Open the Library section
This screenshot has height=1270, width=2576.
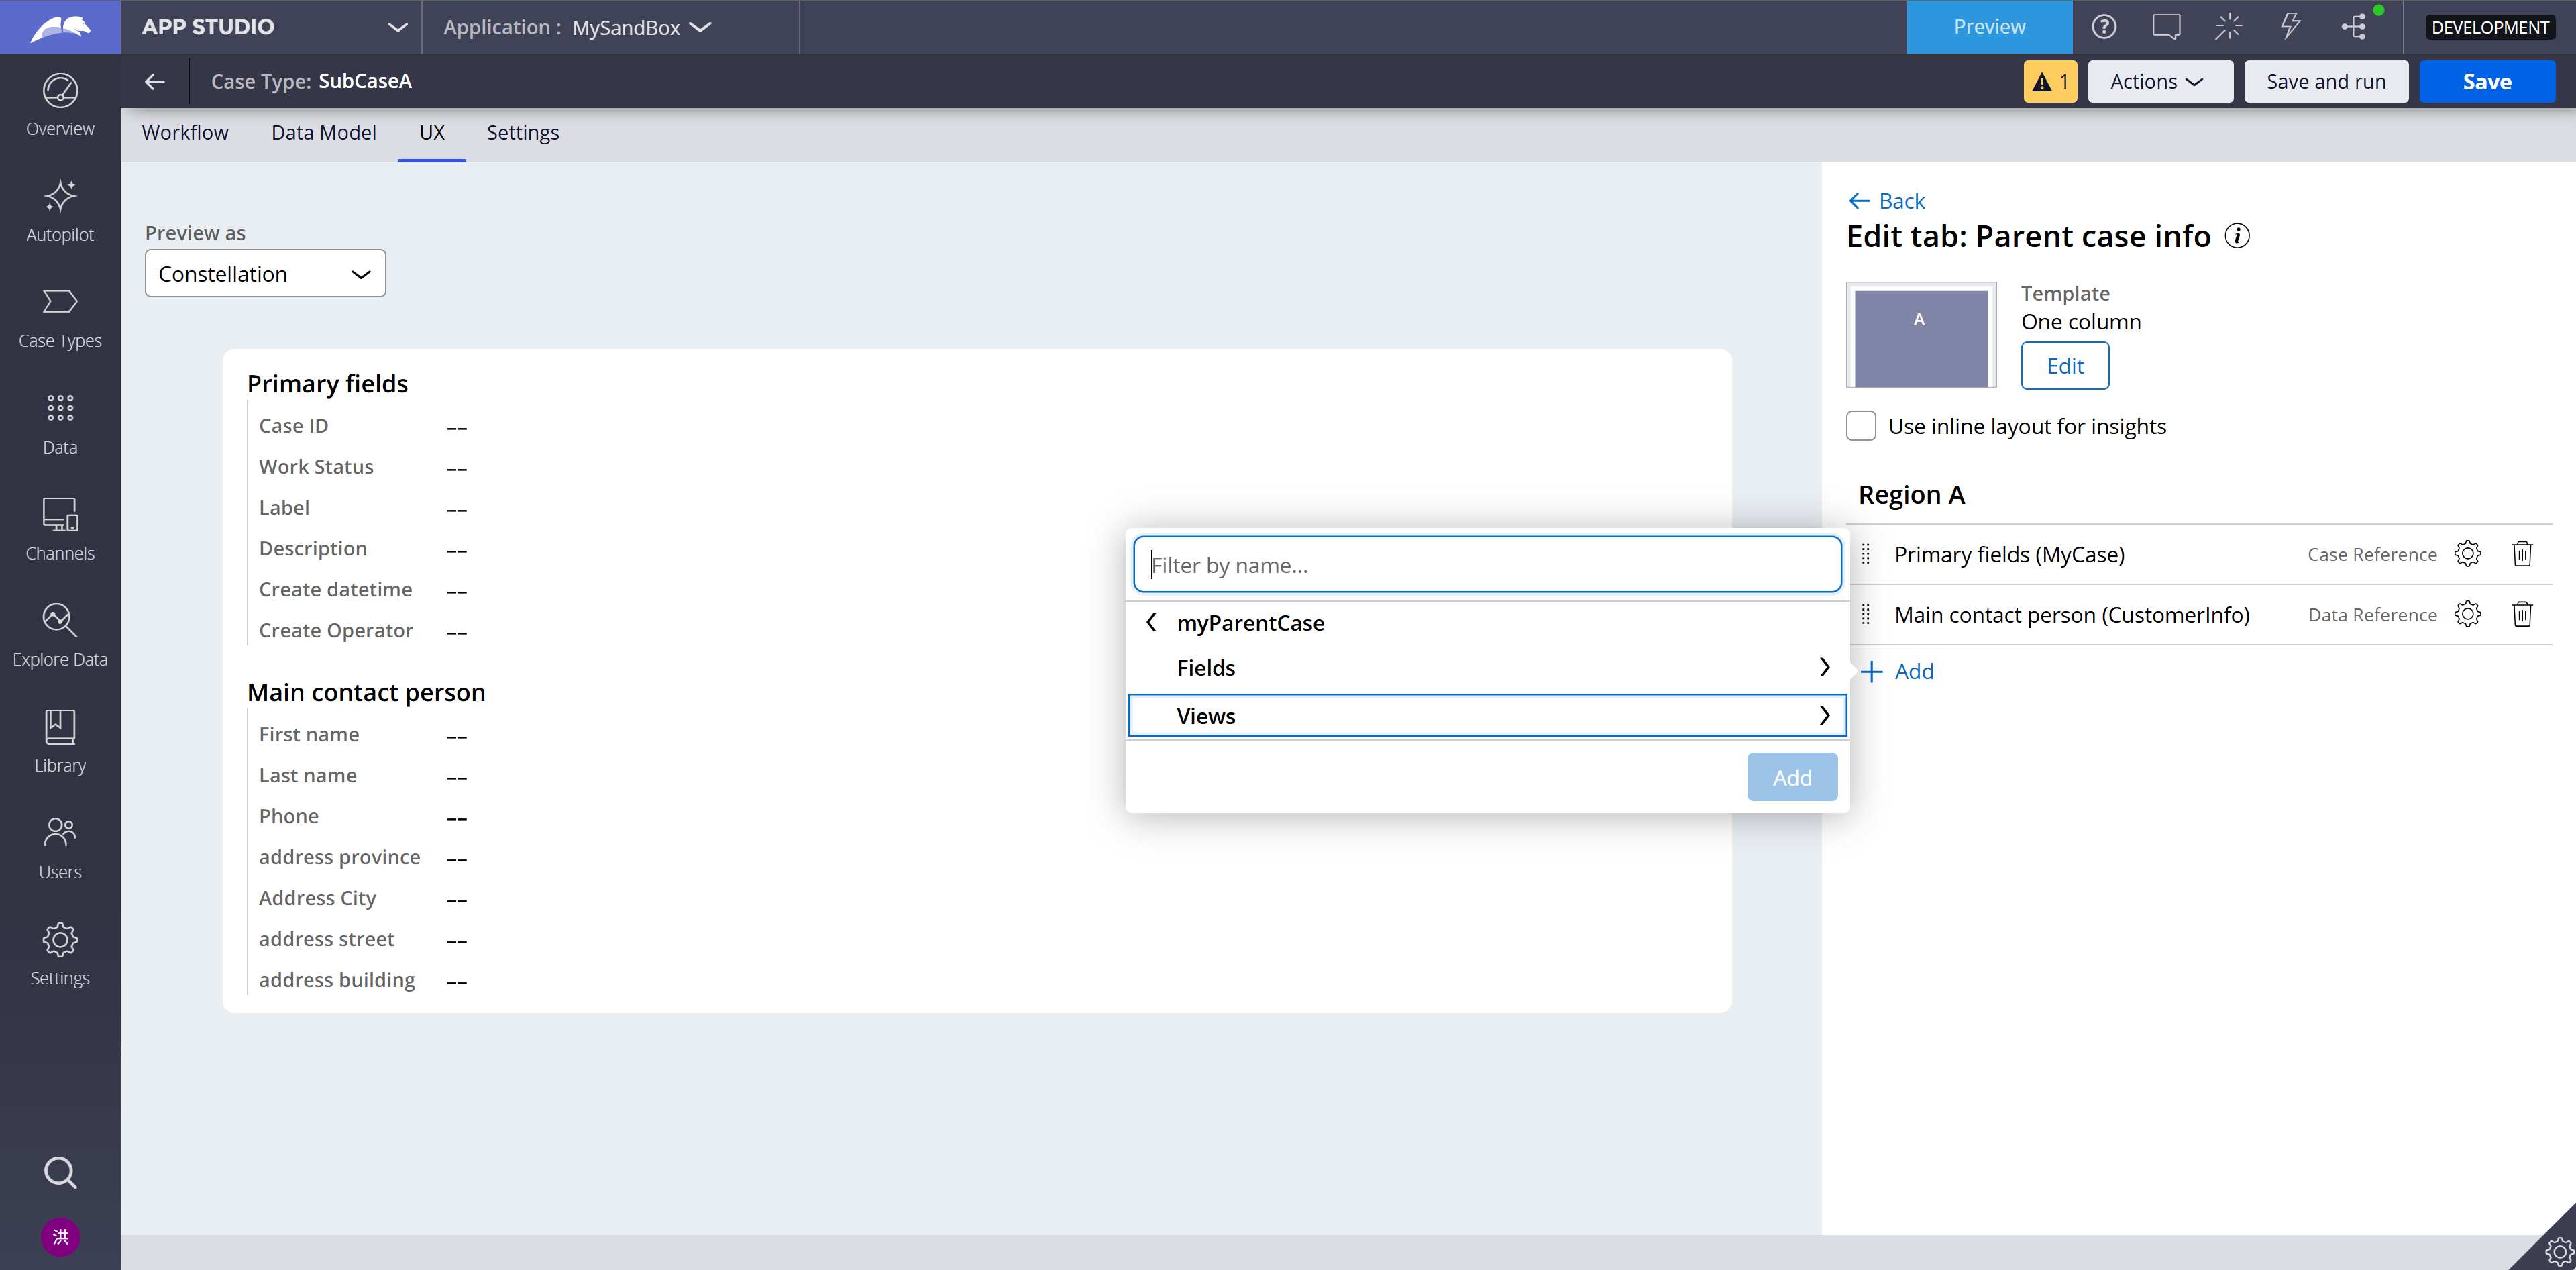pyautogui.click(x=60, y=742)
